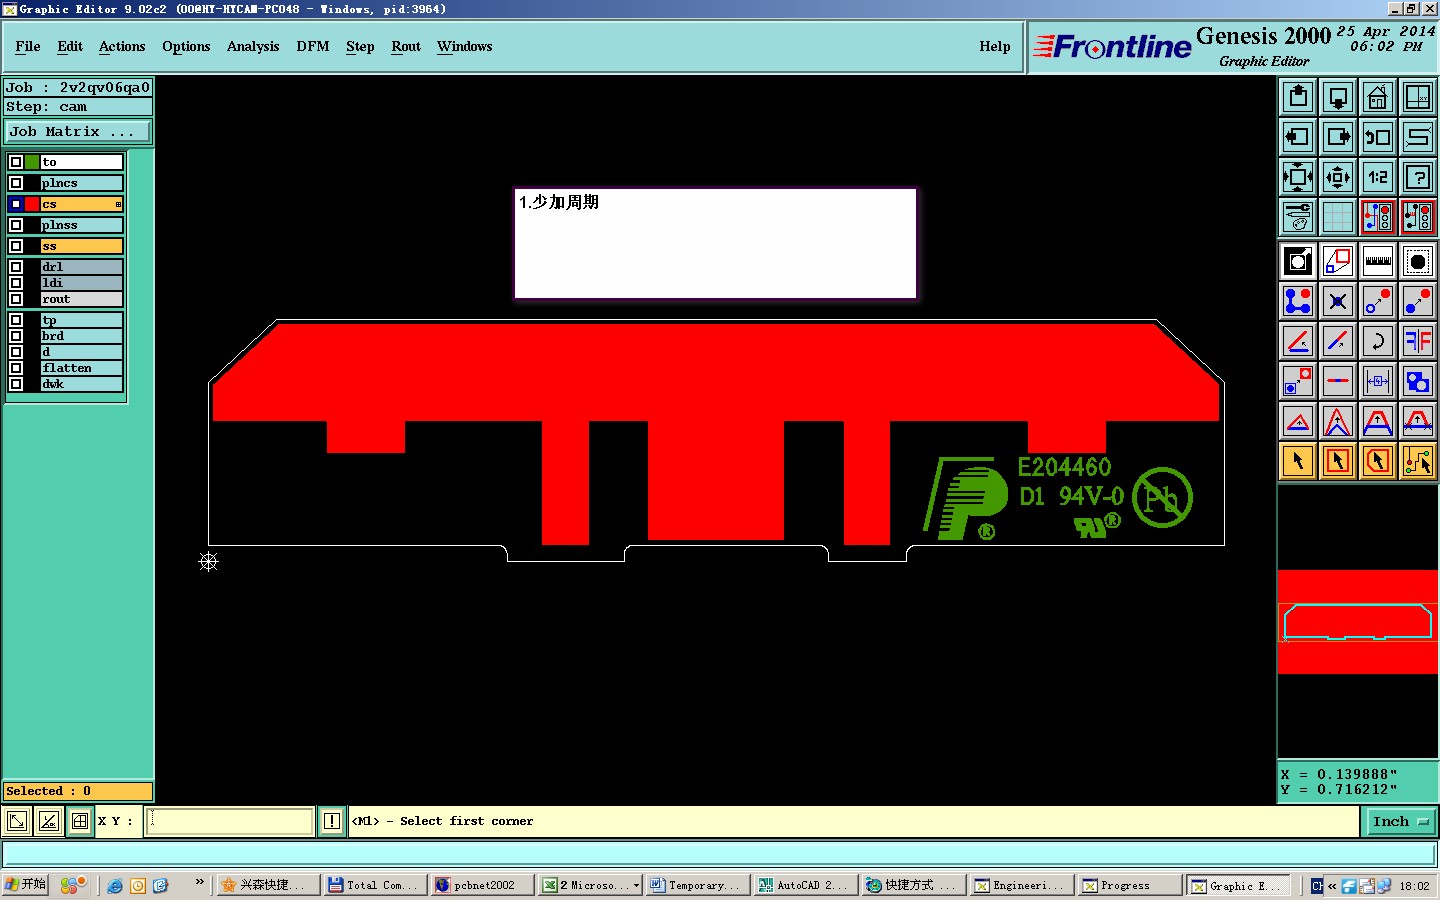Click the note text box '1.少加周期'
Image resolution: width=1440 pixels, height=900 pixels.
click(715, 243)
